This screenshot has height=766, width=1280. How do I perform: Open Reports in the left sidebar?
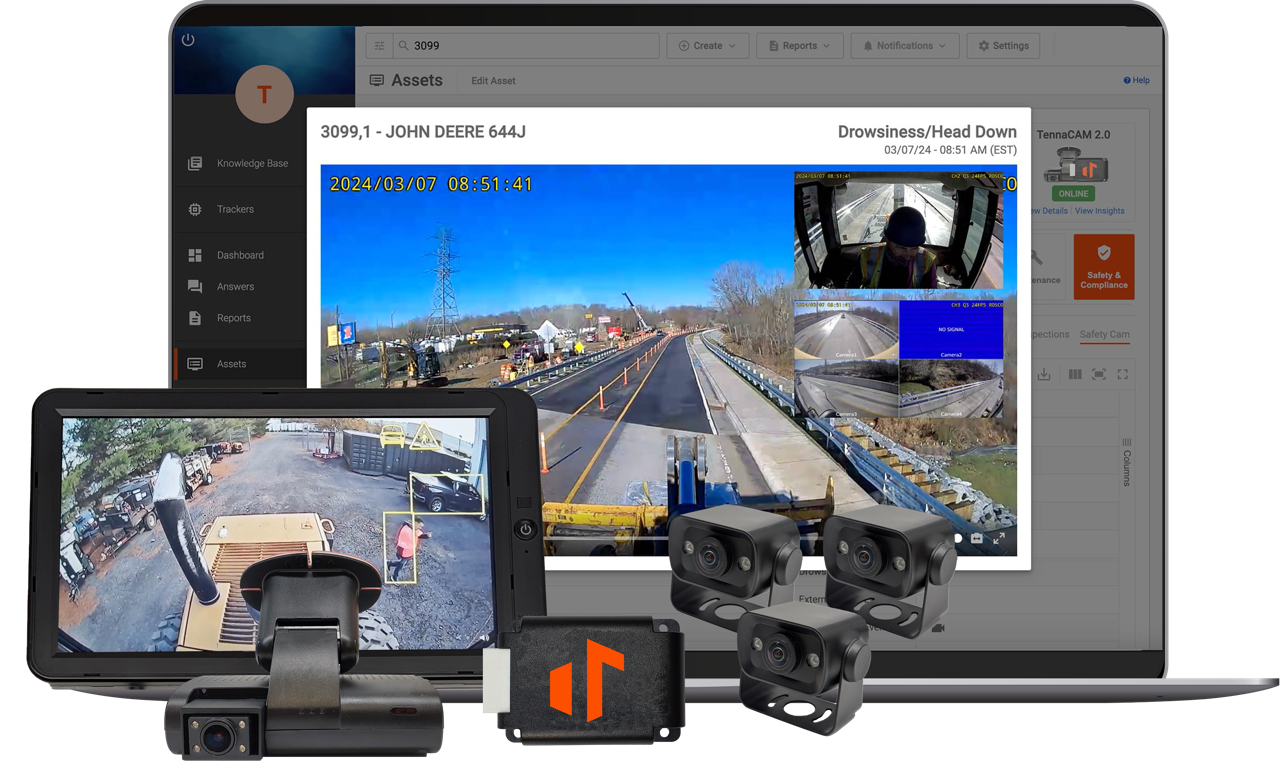click(x=234, y=318)
